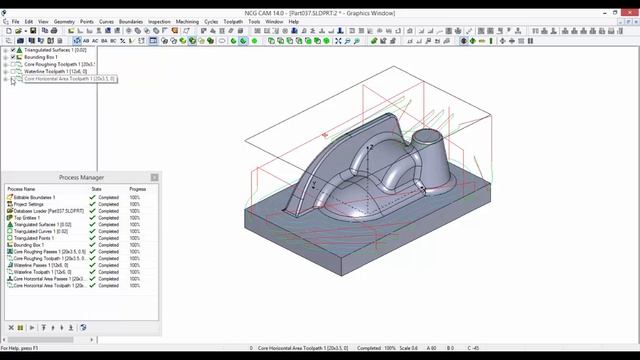Click the State column header
The height and width of the screenshot is (360, 640).
tap(96, 189)
